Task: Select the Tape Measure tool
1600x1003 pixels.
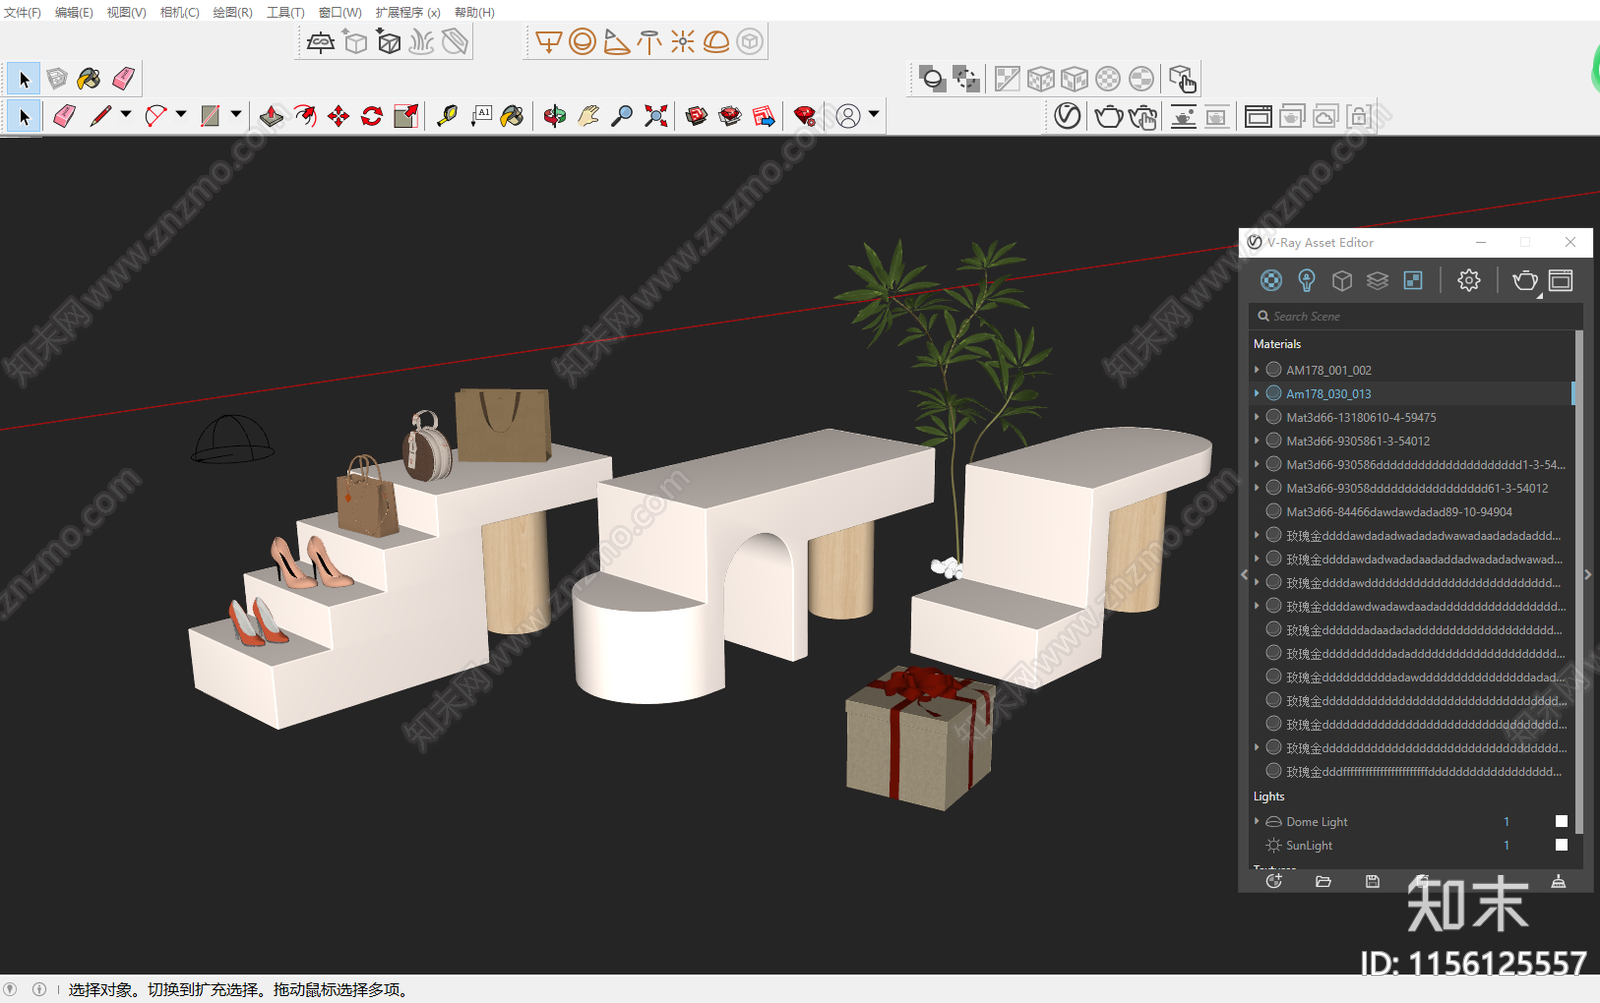Action: pyautogui.click(x=447, y=116)
